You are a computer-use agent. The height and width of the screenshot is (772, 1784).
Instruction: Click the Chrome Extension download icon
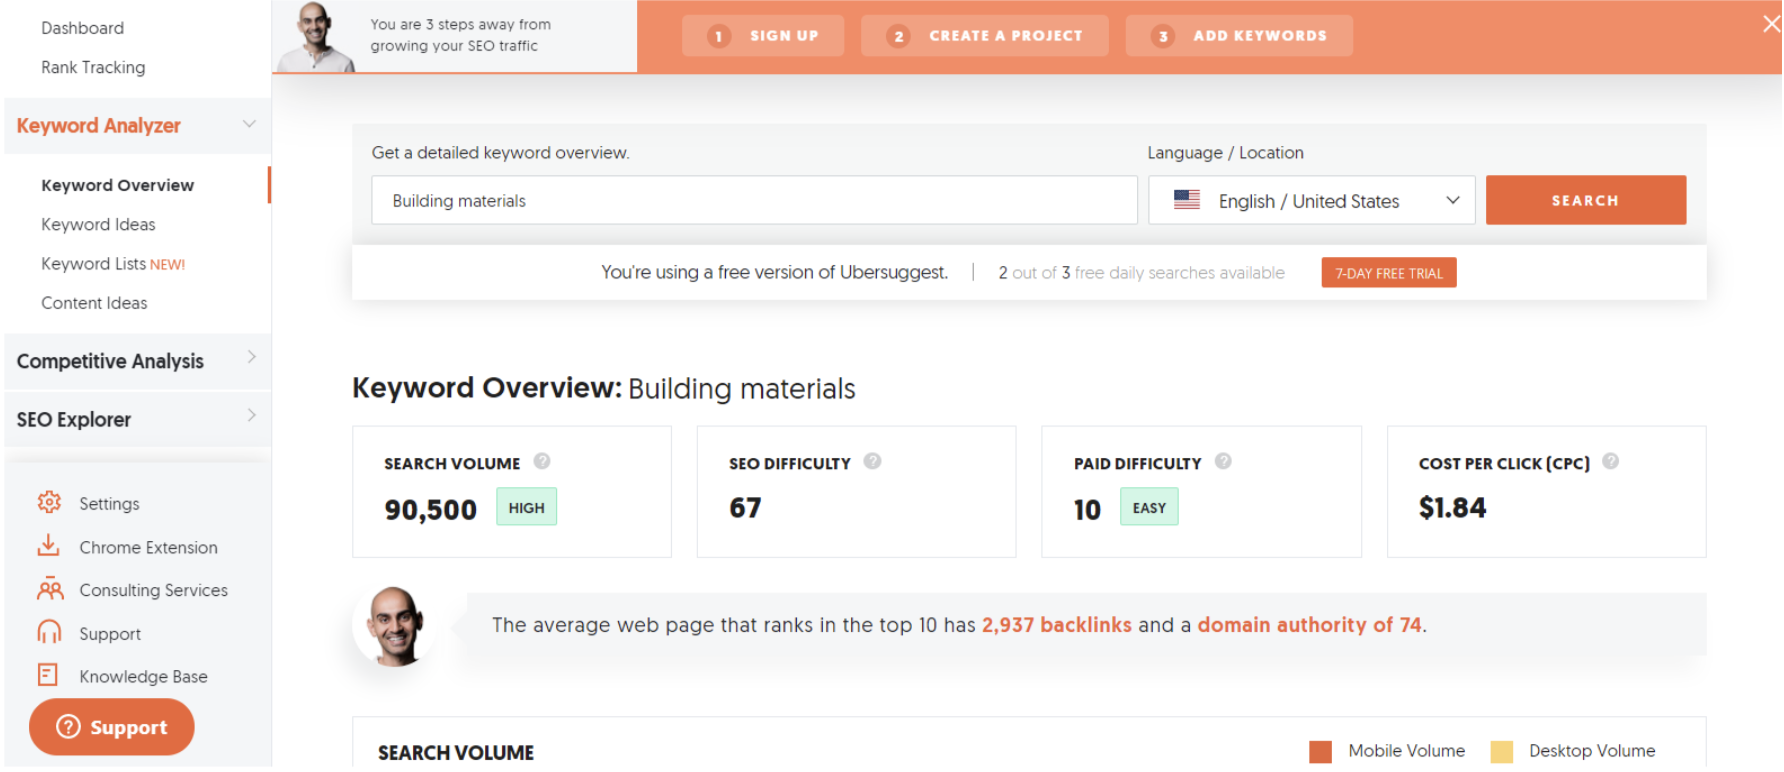click(48, 546)
